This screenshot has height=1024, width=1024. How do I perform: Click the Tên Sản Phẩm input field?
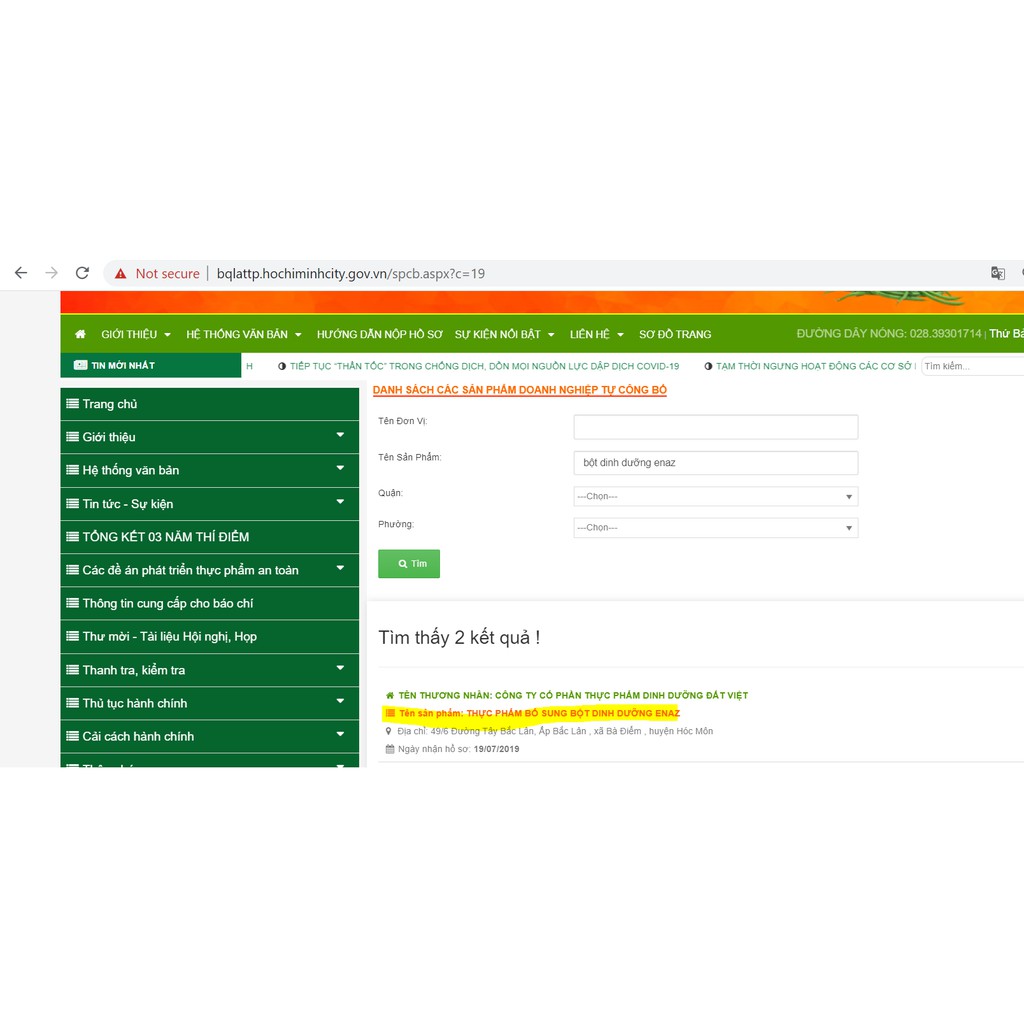pos(715,463)
